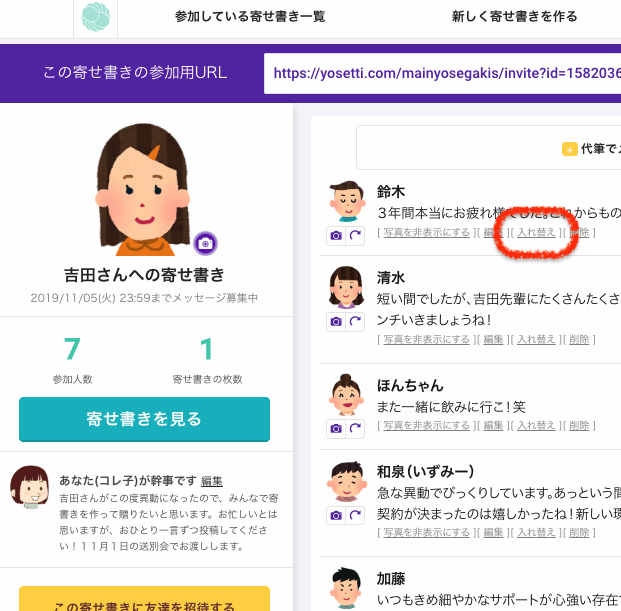The image size is (621, 611).
Task: Click 入れ替え link in 清水's message
Action: tap(536, 339)
